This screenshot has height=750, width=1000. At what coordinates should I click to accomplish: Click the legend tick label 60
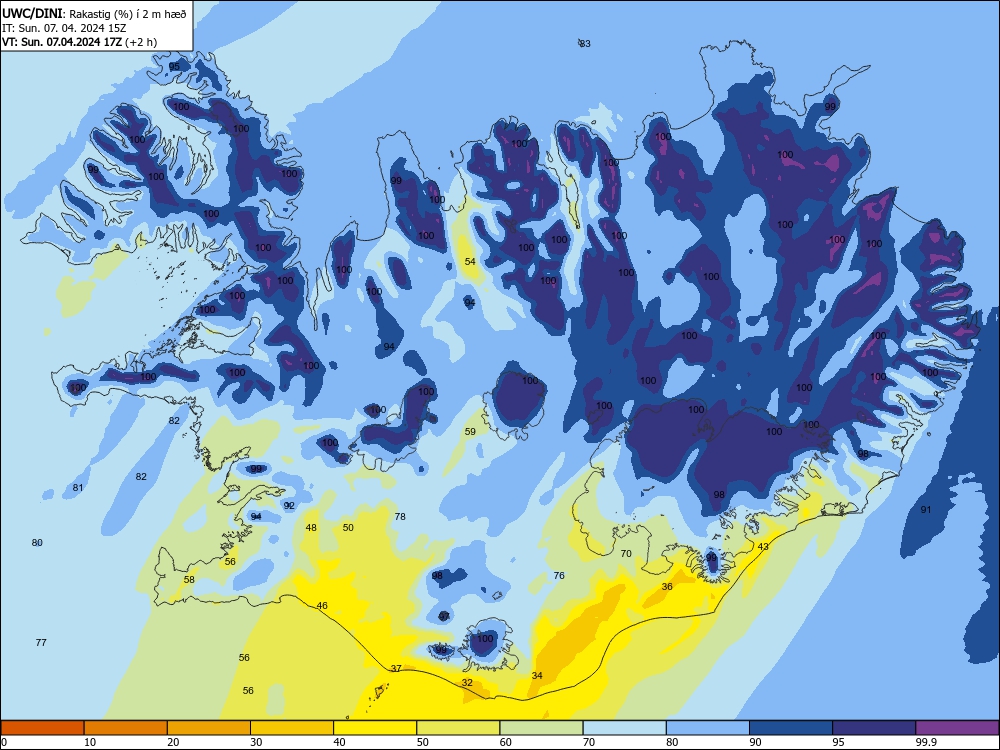(x=506, y=742)
